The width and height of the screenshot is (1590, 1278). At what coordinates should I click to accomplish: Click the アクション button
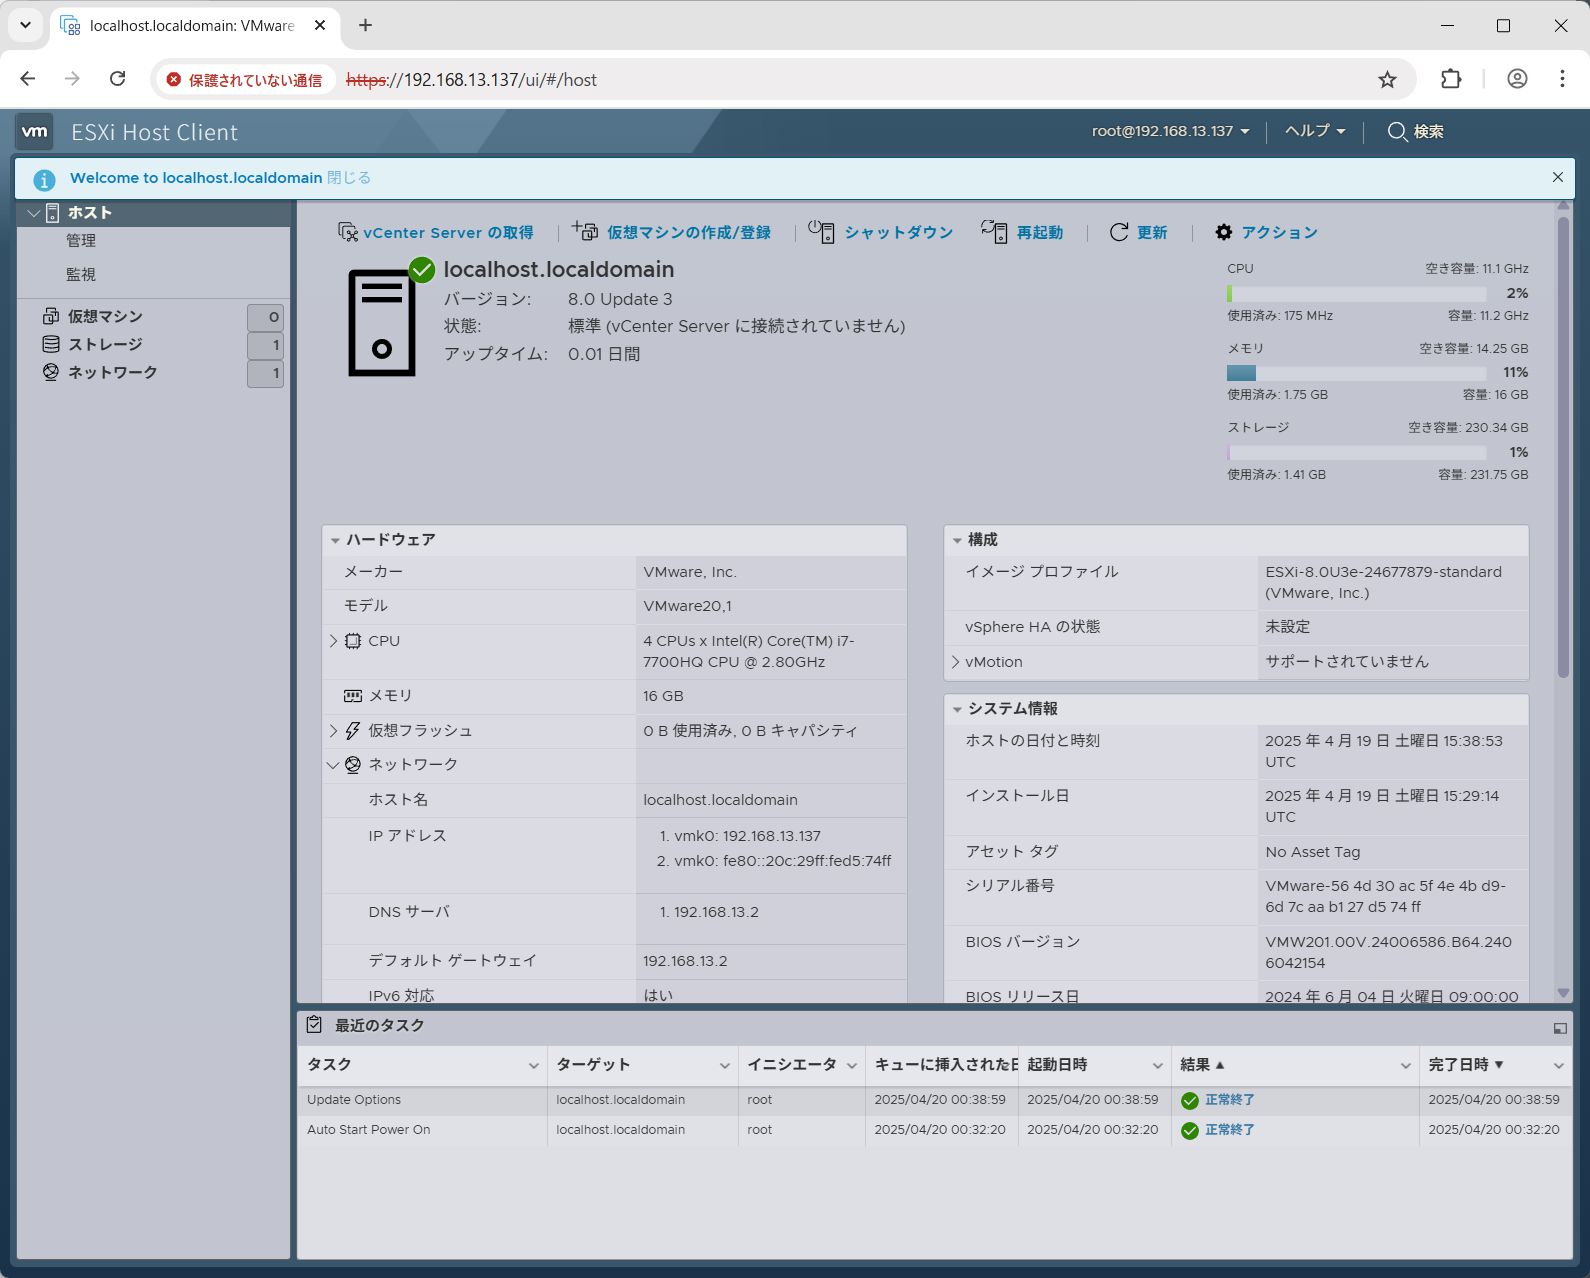pos(1266,232)
